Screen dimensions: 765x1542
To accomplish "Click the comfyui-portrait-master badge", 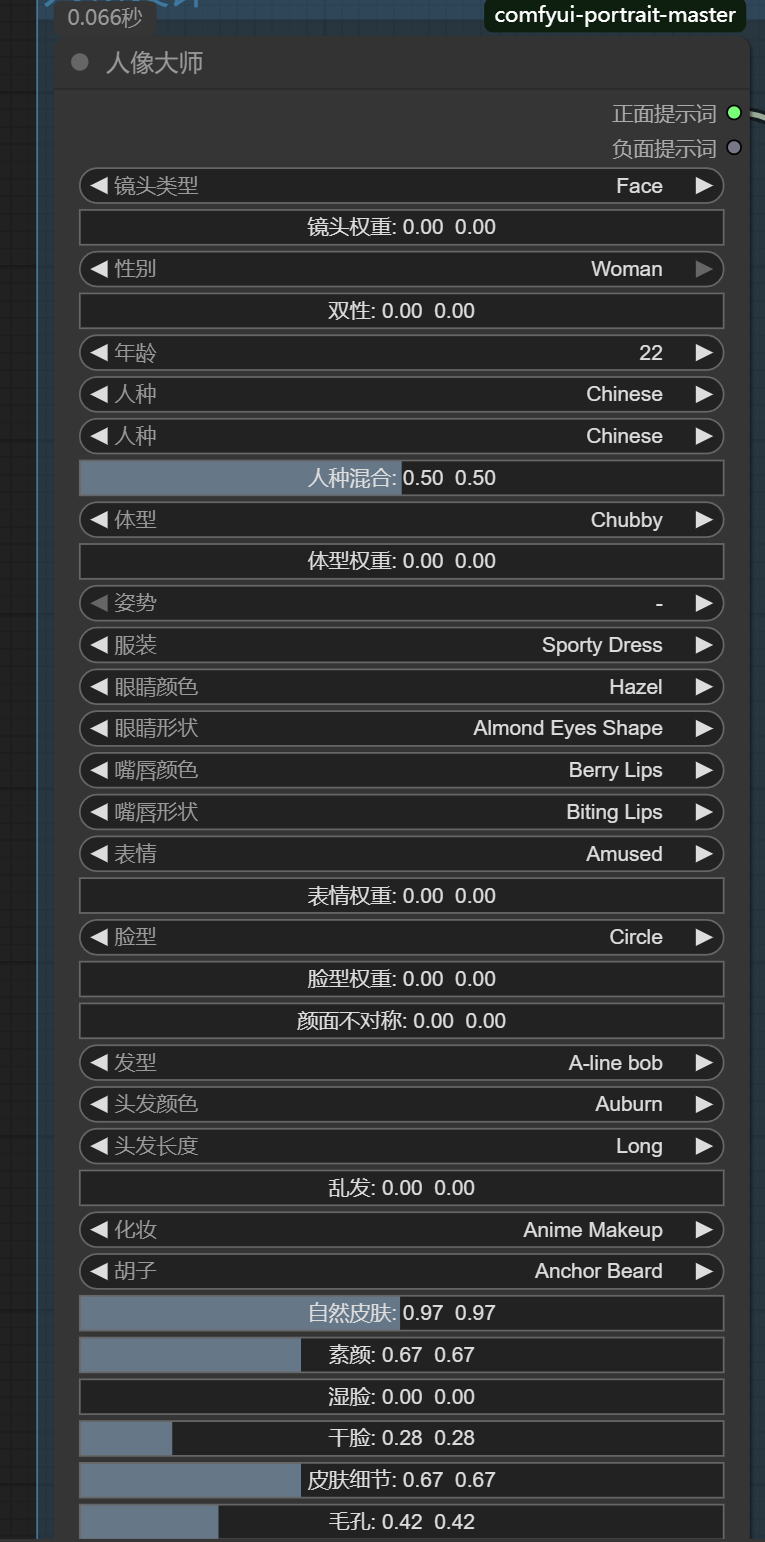I will (x=615, y=15).
